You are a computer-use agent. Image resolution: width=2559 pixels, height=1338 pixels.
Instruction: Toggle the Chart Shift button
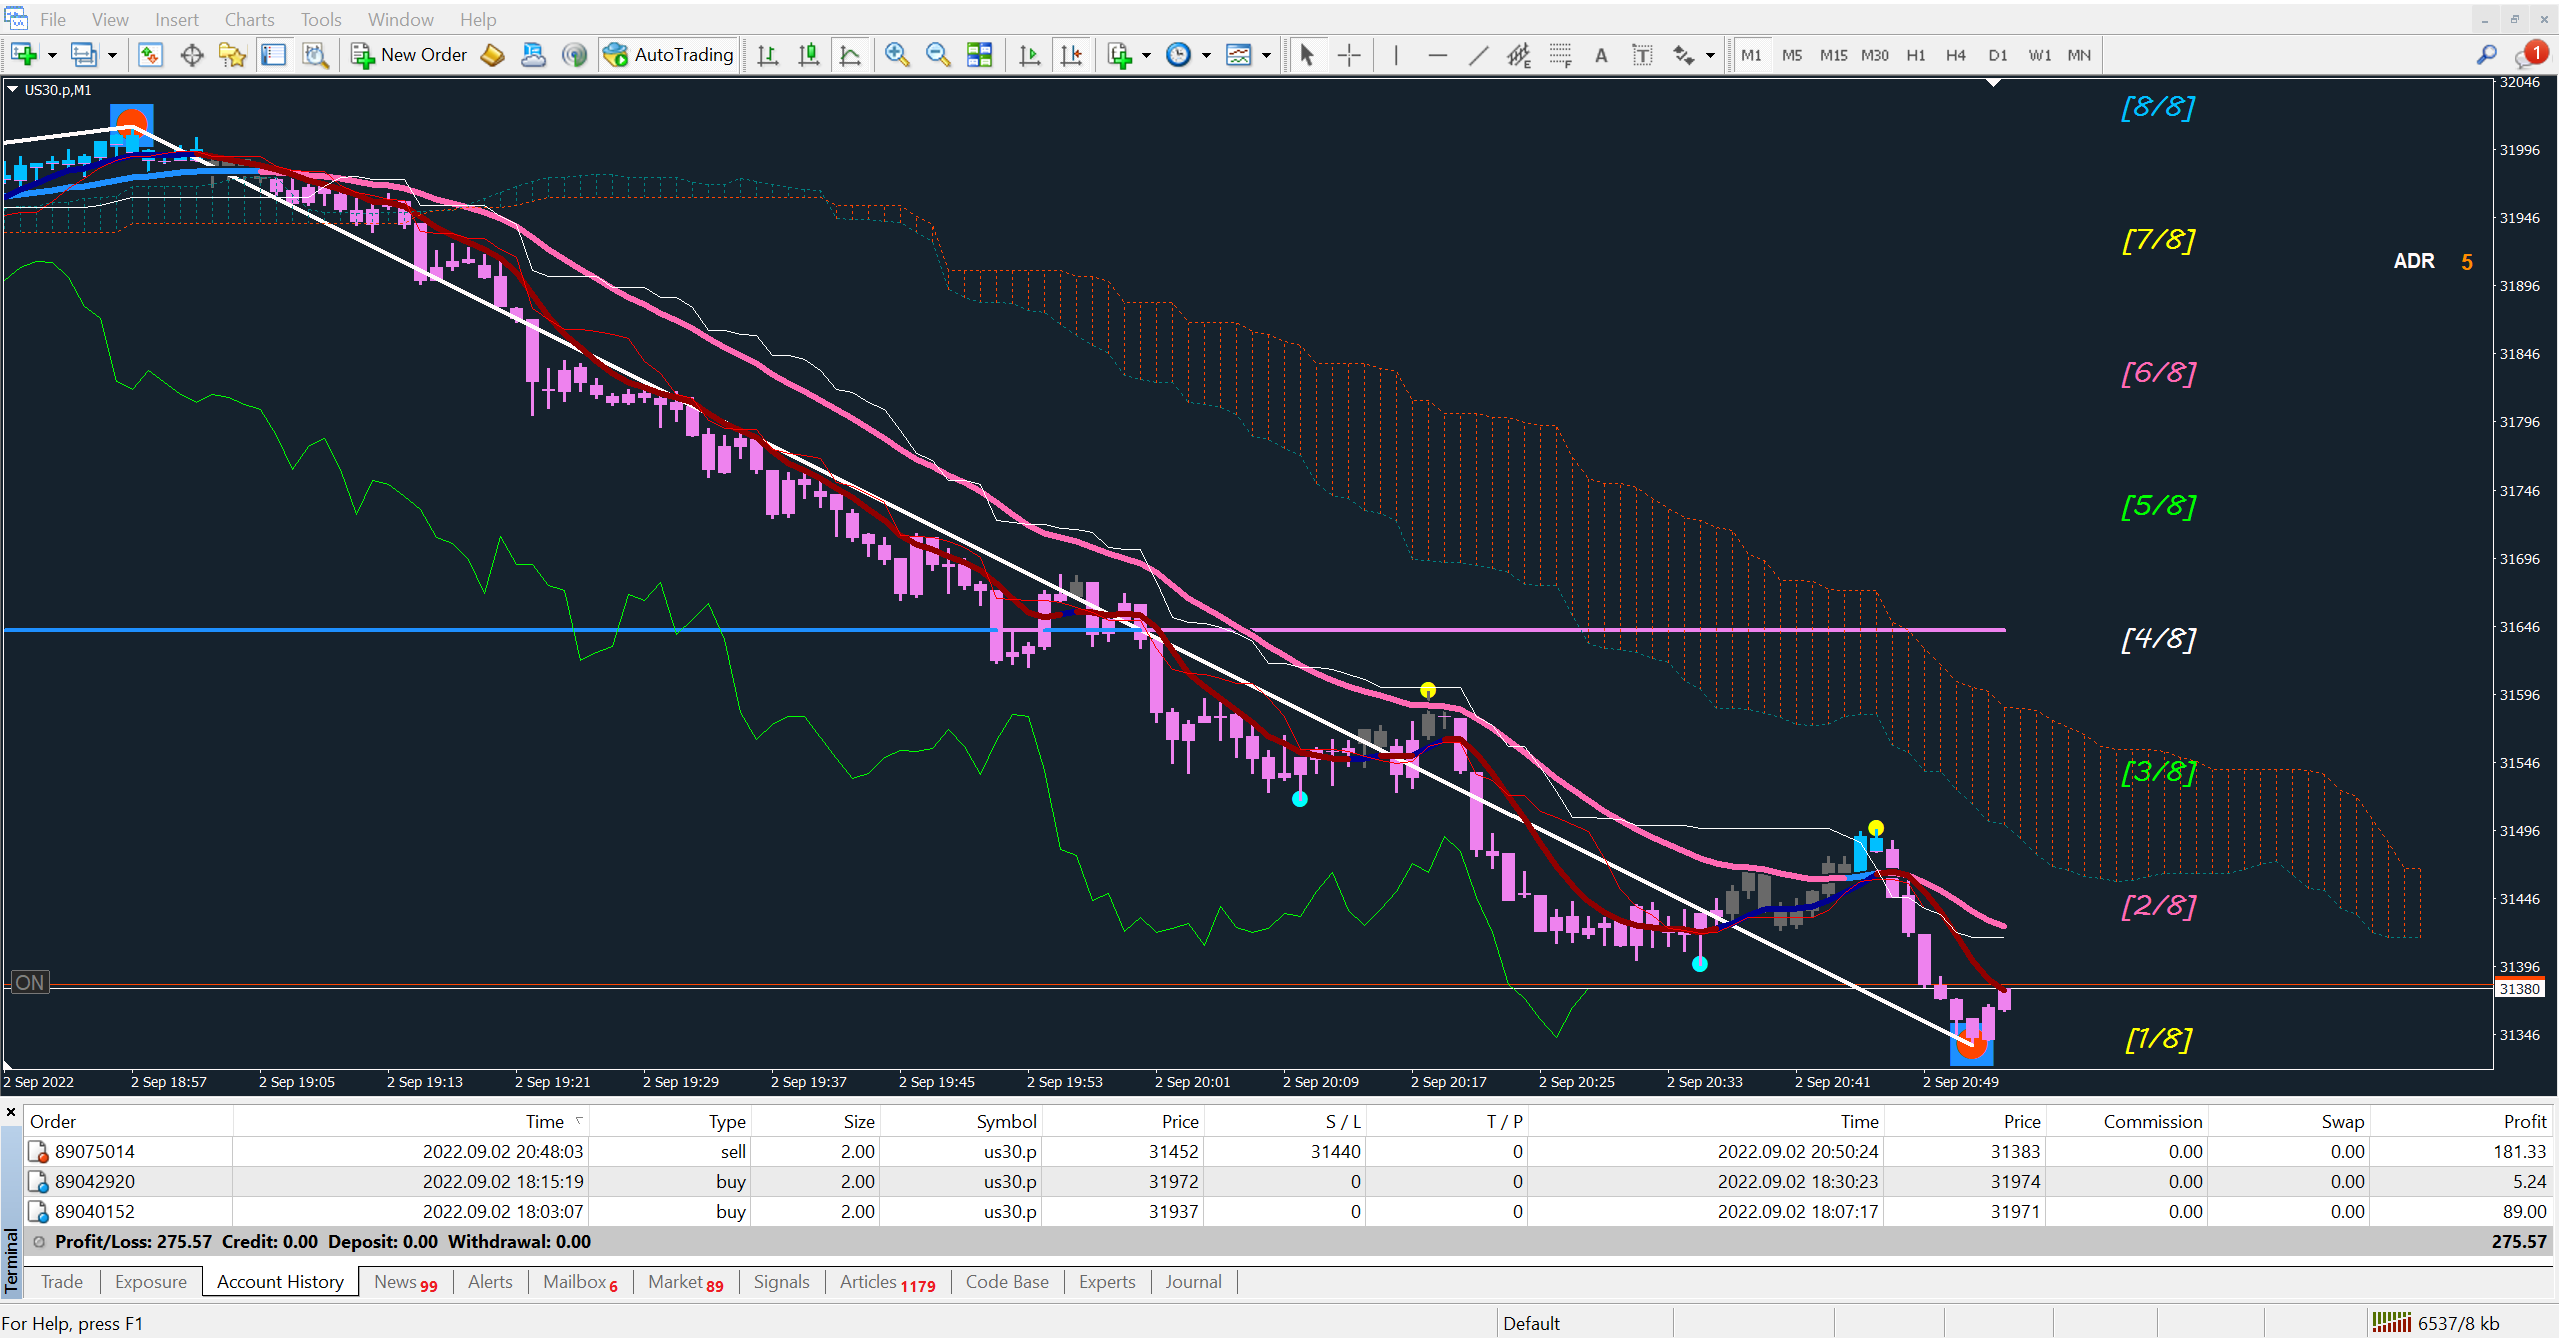coord(1071,55)
